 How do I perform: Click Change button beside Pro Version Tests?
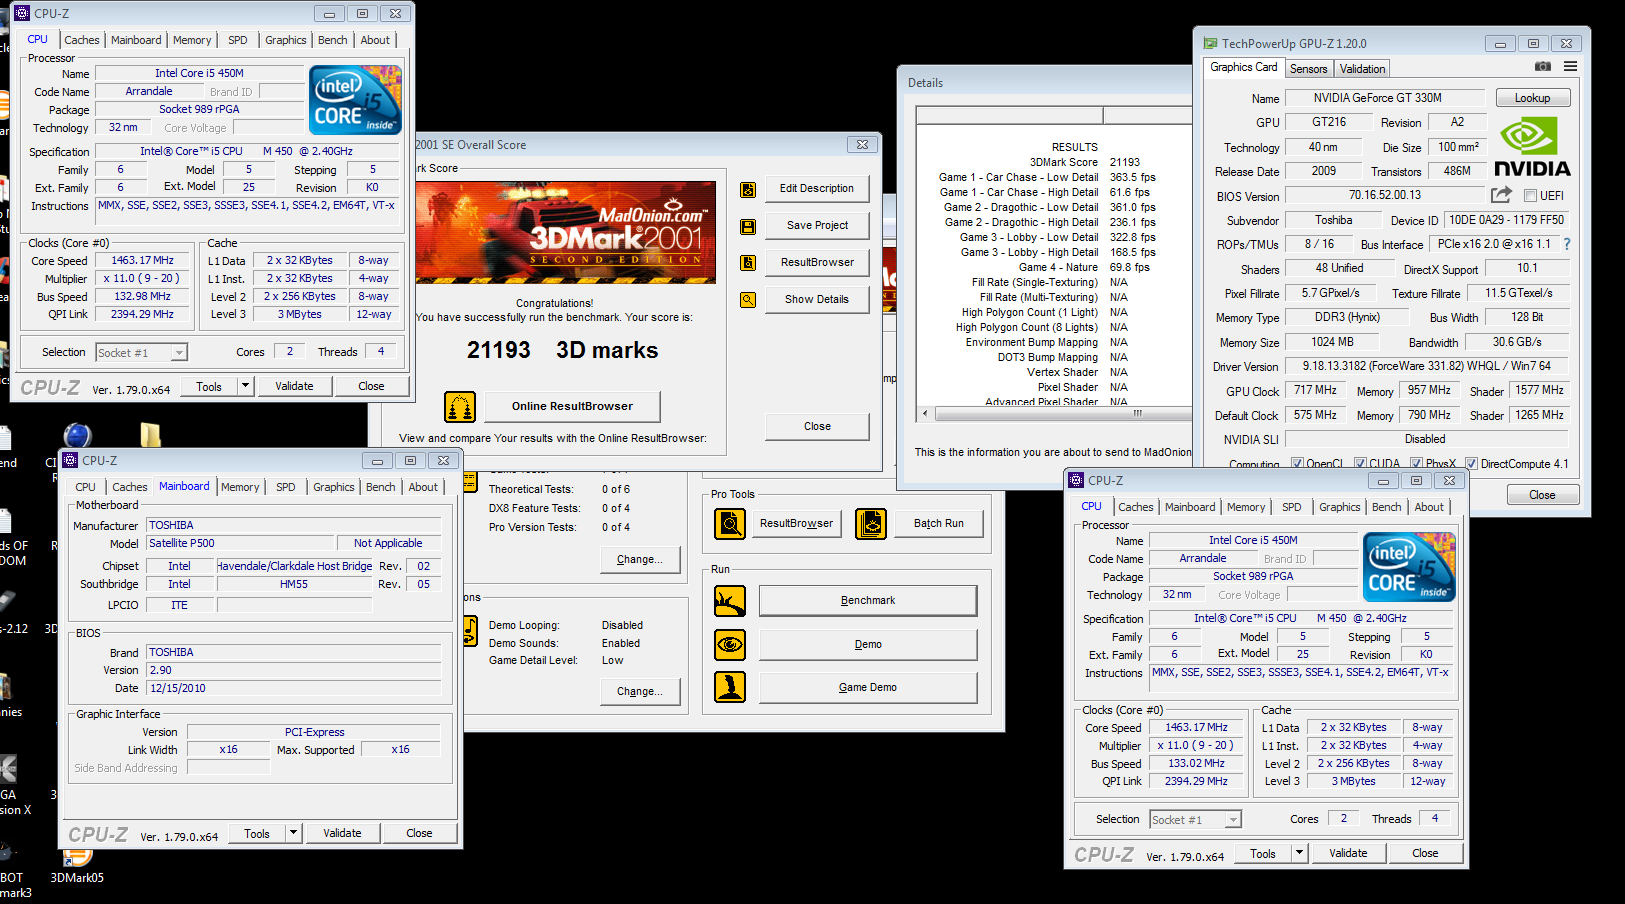point(639,560)
